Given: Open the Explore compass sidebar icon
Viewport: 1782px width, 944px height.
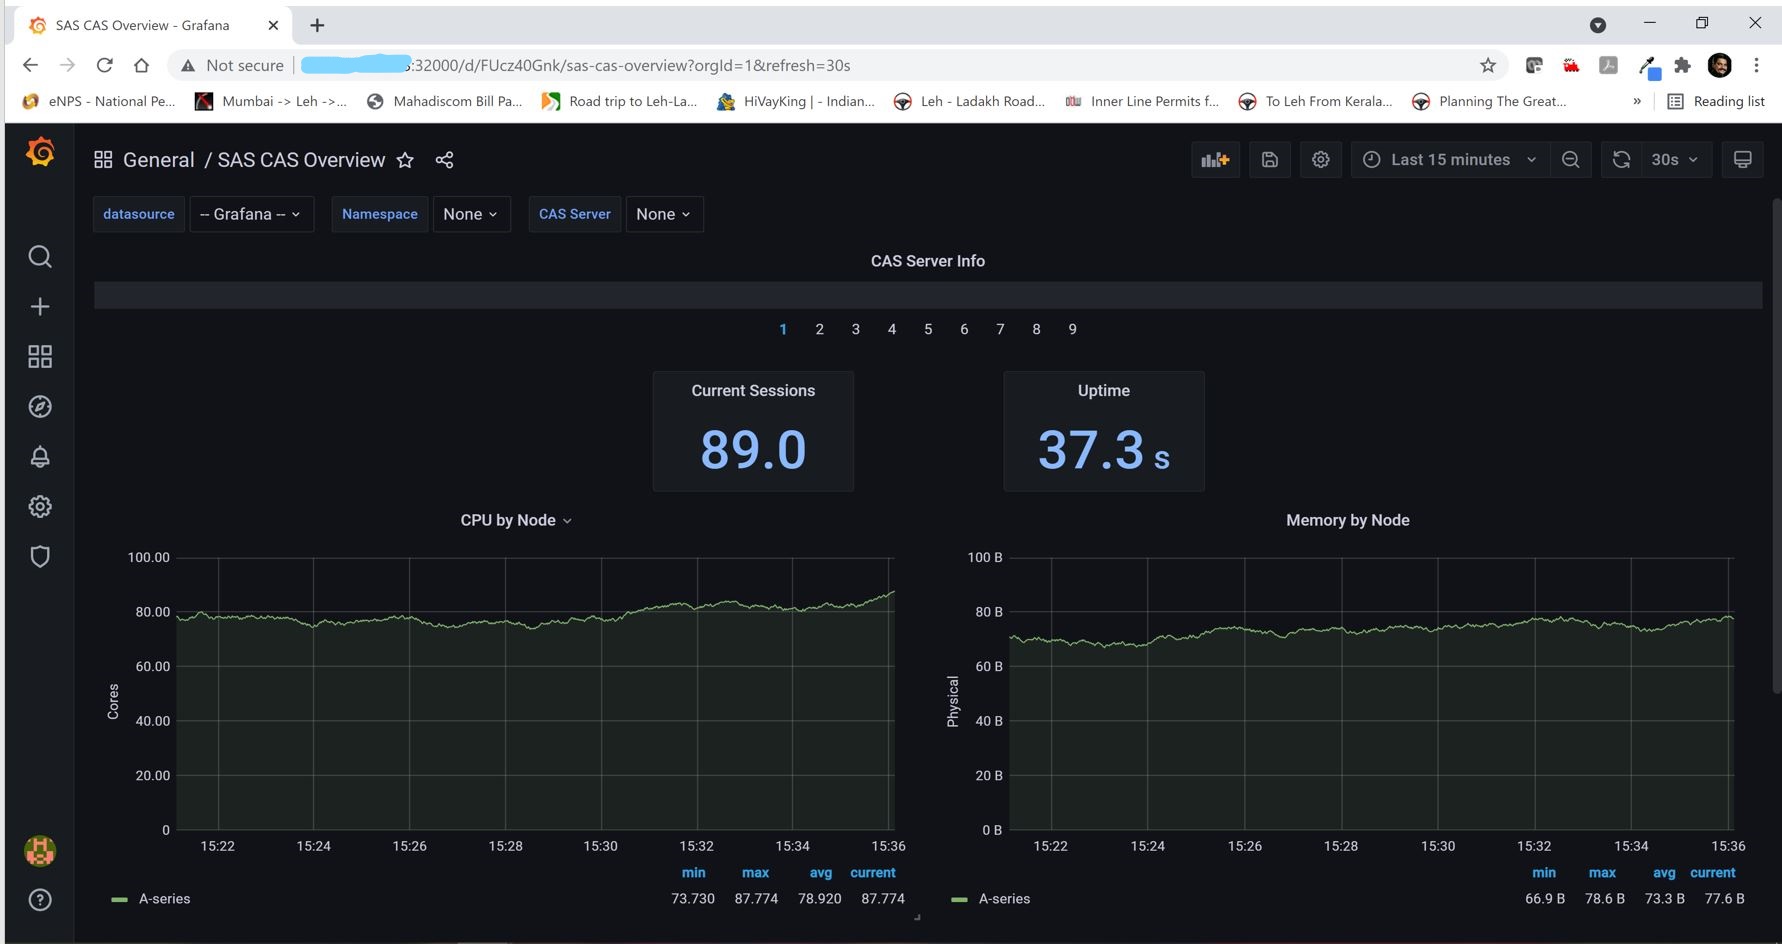Looking at the screenshot, I should coord(40,407).
